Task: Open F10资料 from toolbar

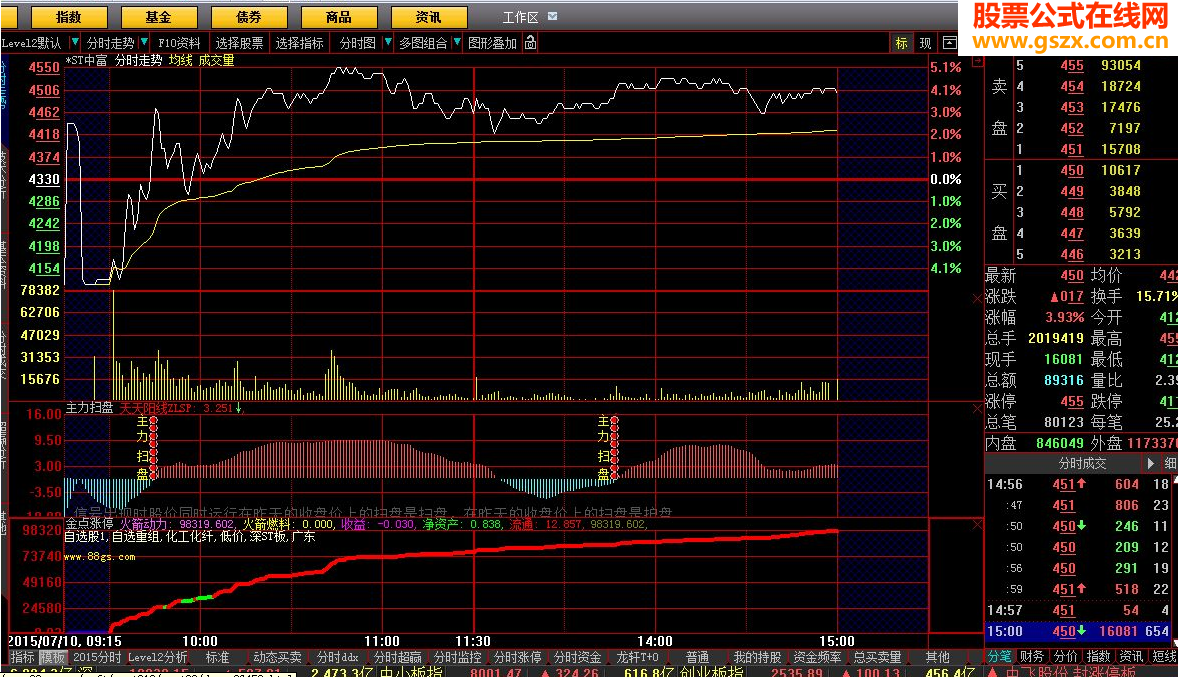Action: click(179, 43)
